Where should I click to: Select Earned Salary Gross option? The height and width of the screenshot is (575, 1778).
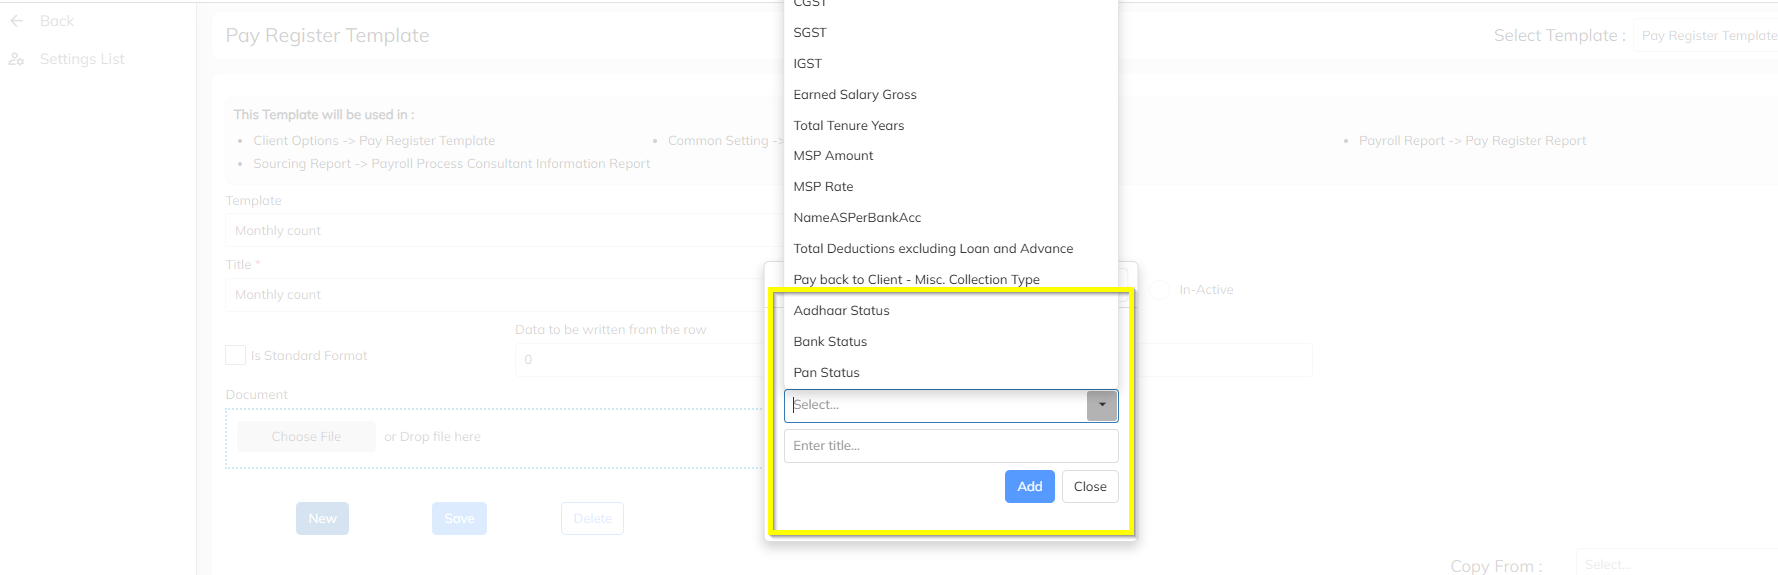click(x=855, y=95)
